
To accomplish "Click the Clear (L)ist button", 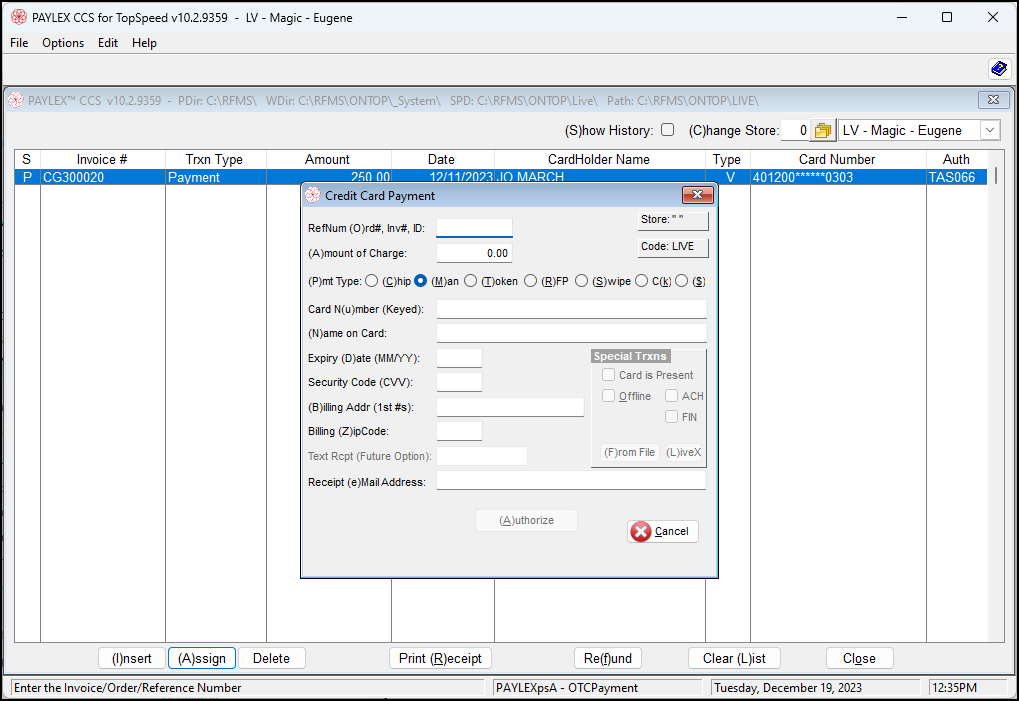I will click(734, 658).
